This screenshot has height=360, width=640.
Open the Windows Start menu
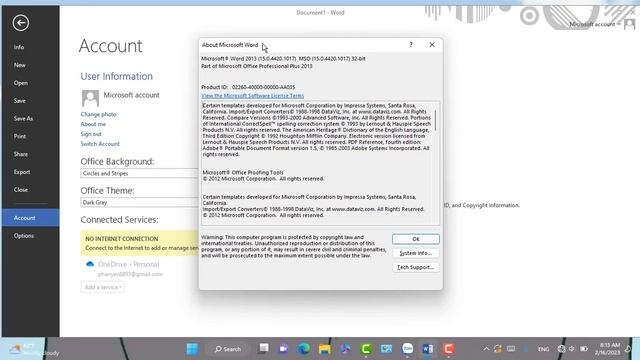point(192,349)
